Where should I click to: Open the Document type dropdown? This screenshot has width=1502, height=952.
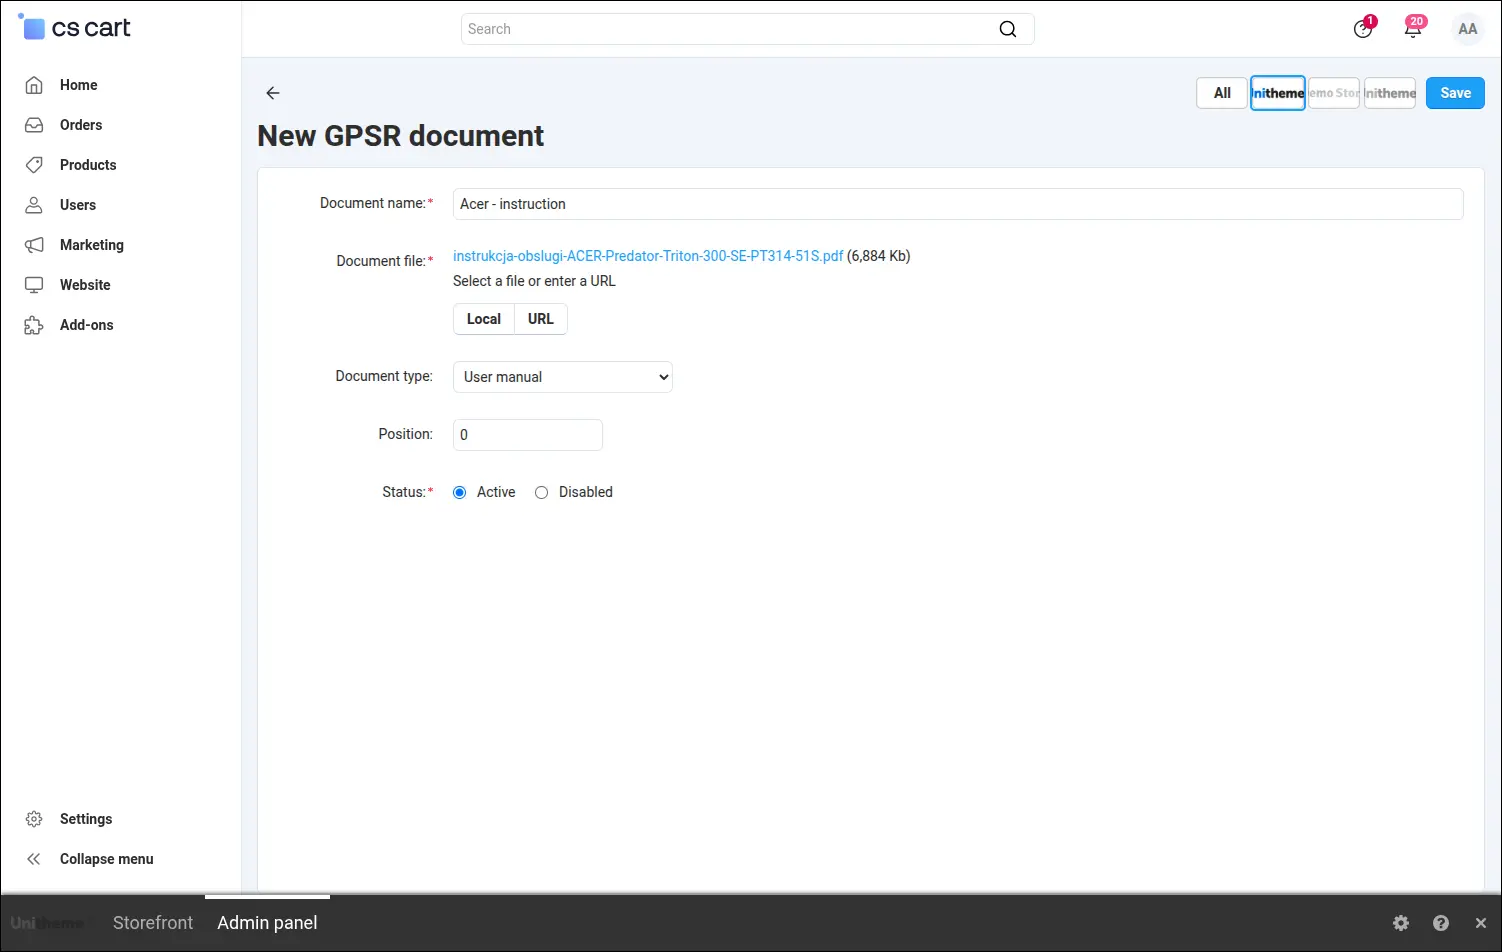point(563,377)
